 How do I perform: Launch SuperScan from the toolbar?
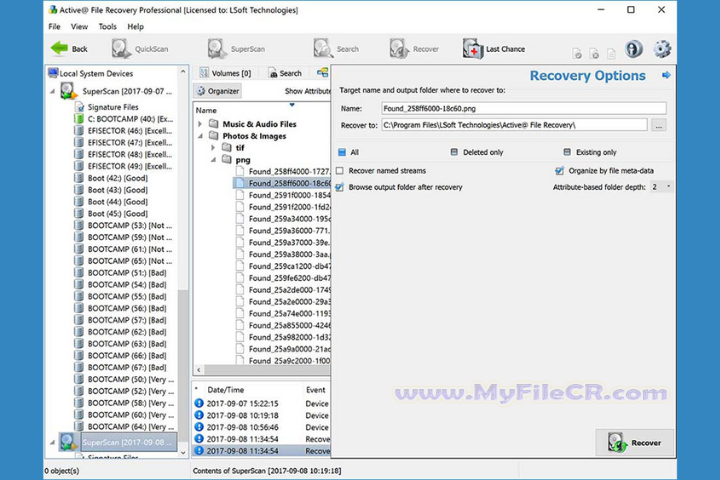[x=236, y=49]
